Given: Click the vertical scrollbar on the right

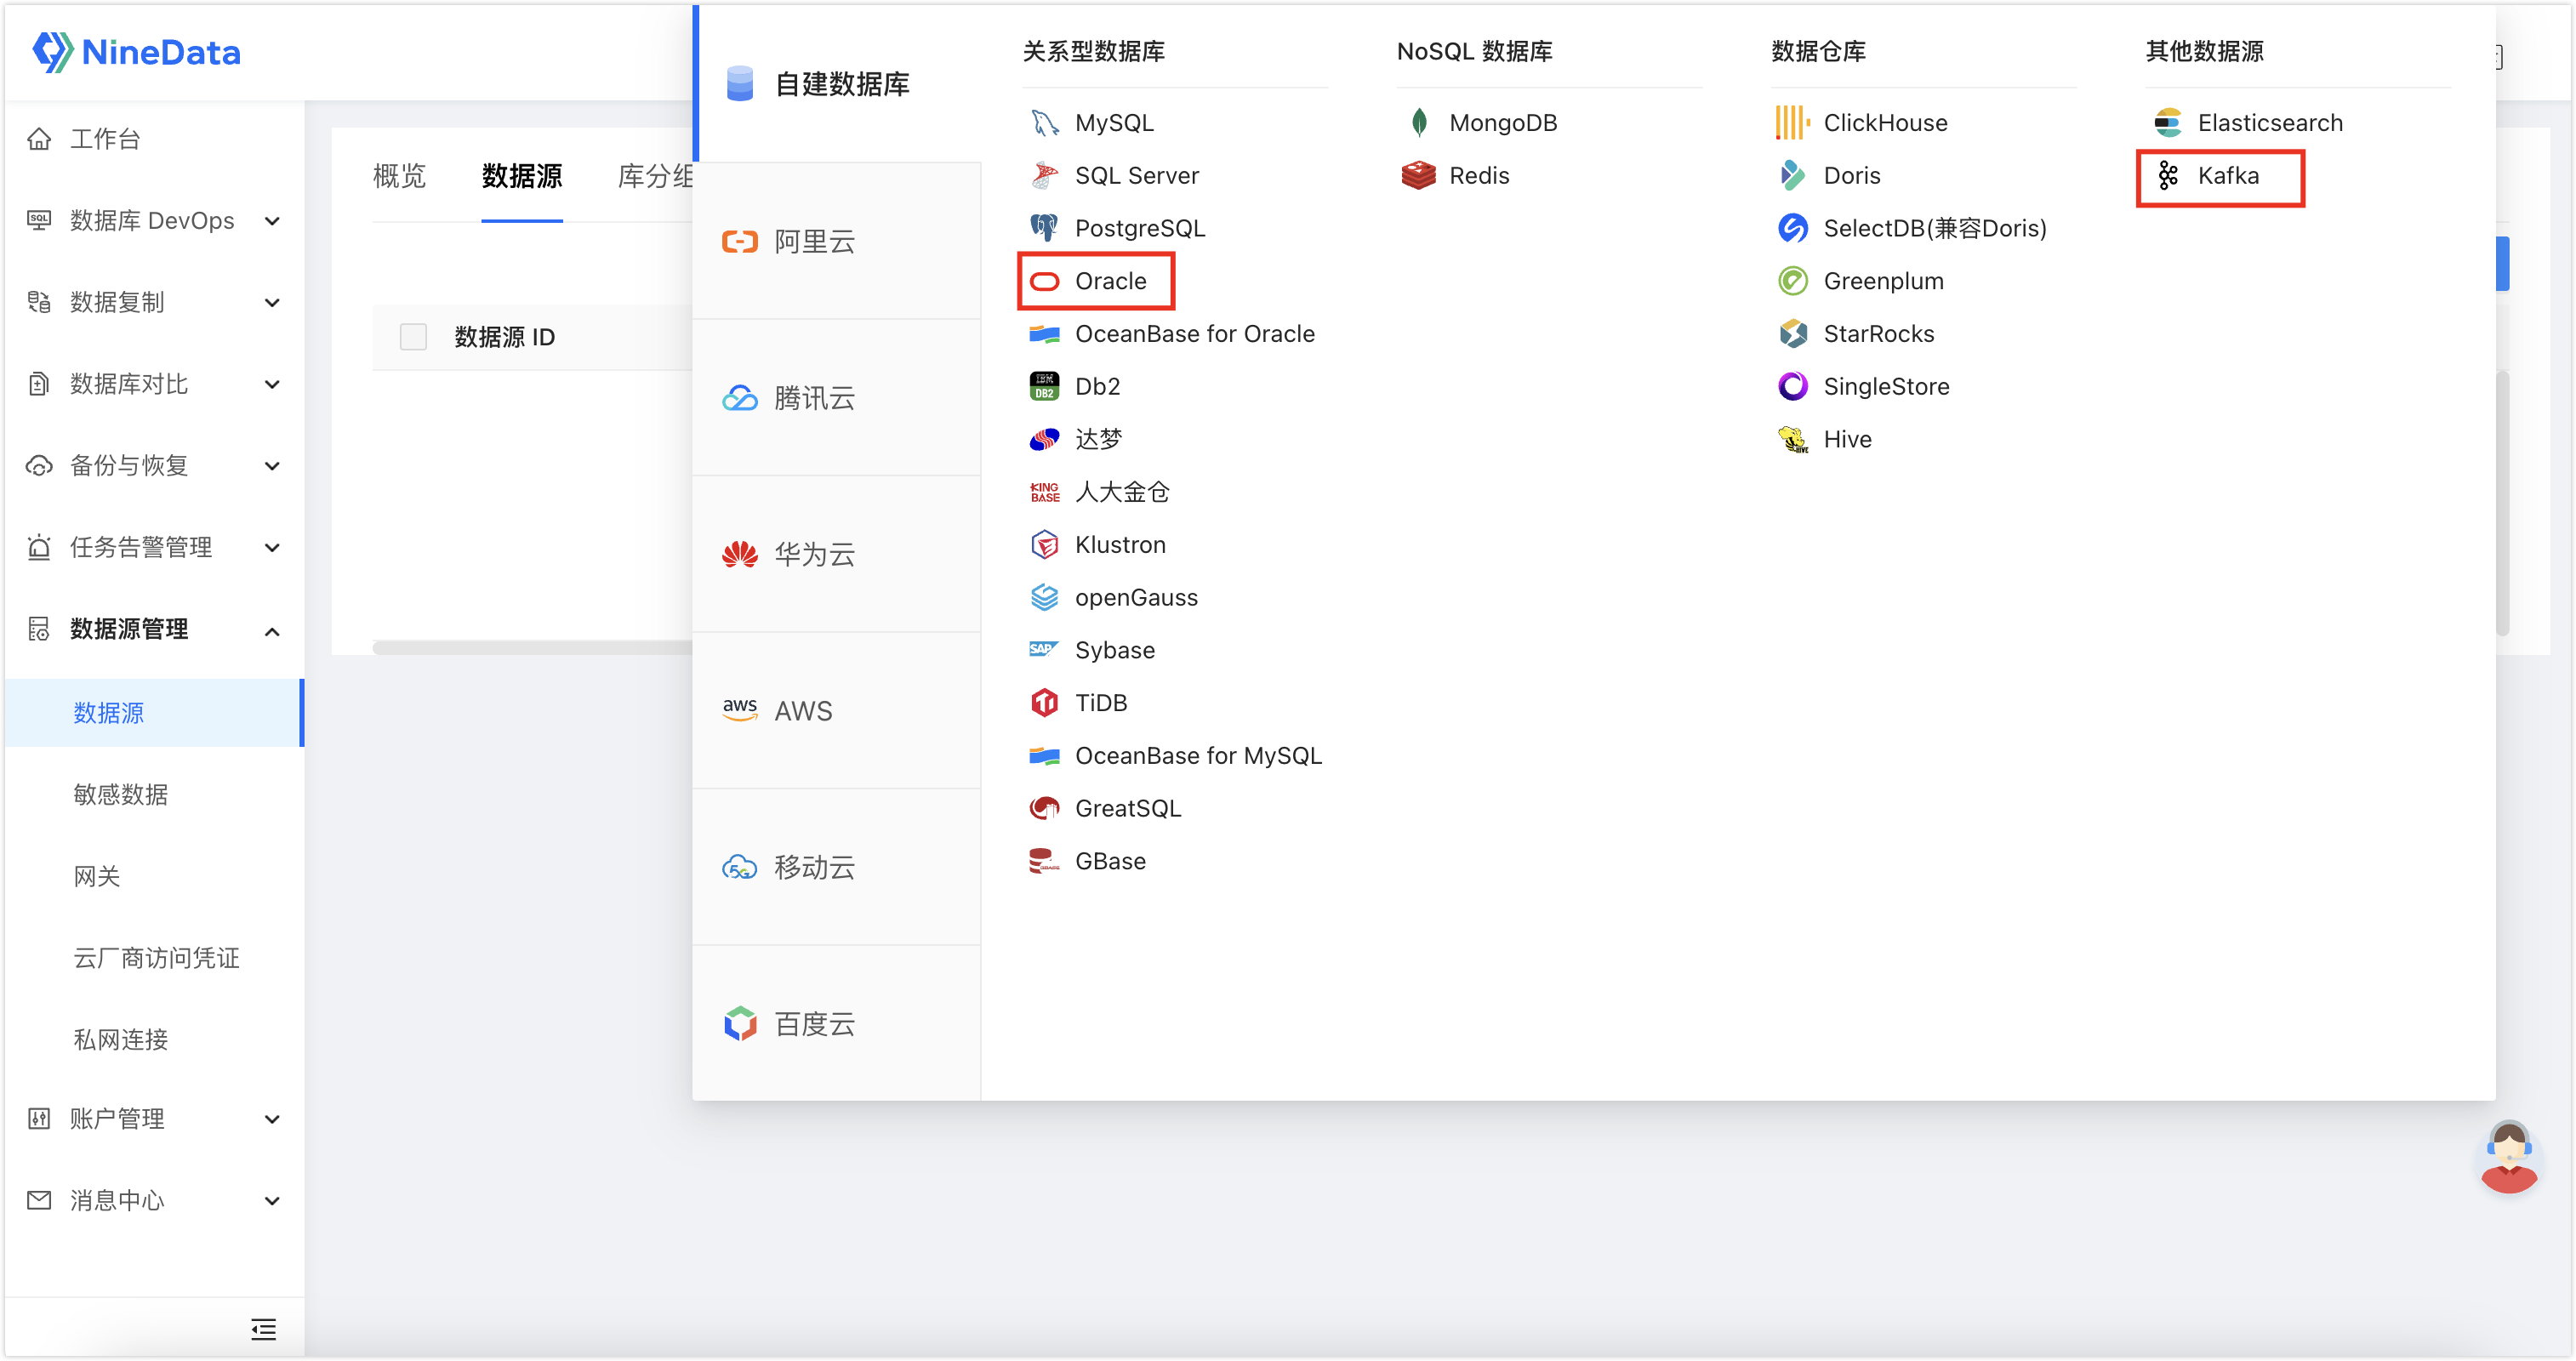Looking at the screenshot, I should tap(2502, 503).
